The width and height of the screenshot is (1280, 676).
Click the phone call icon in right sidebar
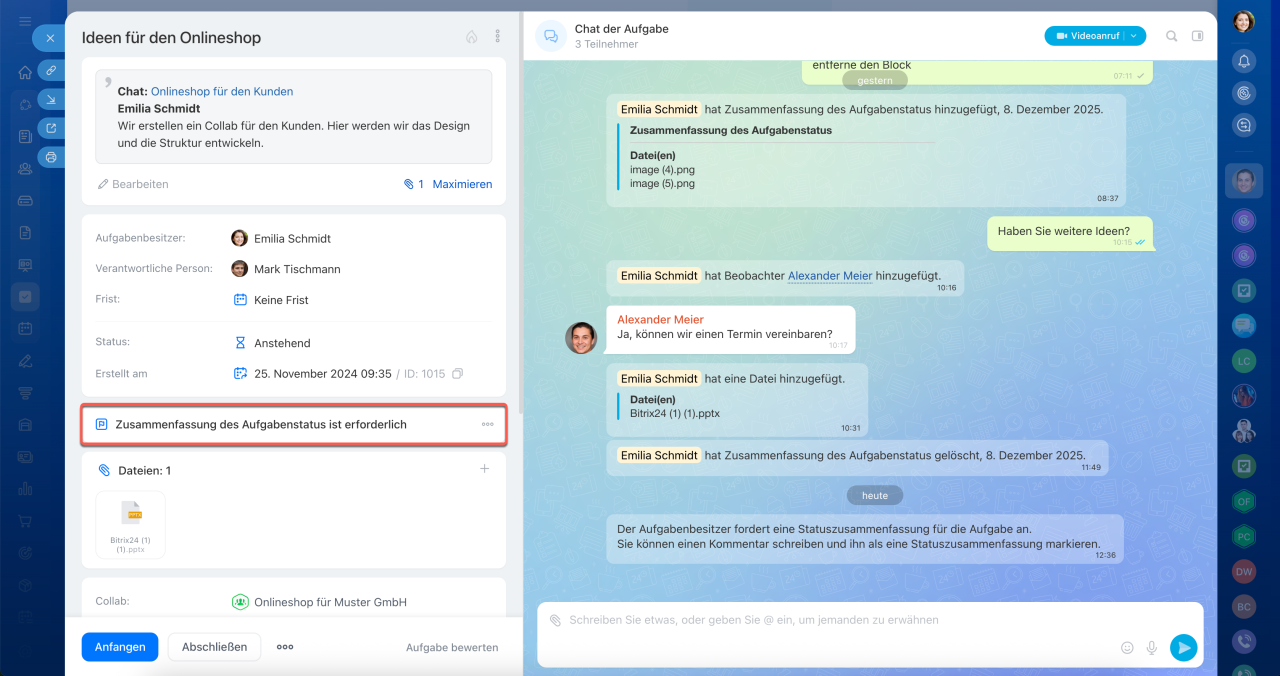pos(1244,642)
